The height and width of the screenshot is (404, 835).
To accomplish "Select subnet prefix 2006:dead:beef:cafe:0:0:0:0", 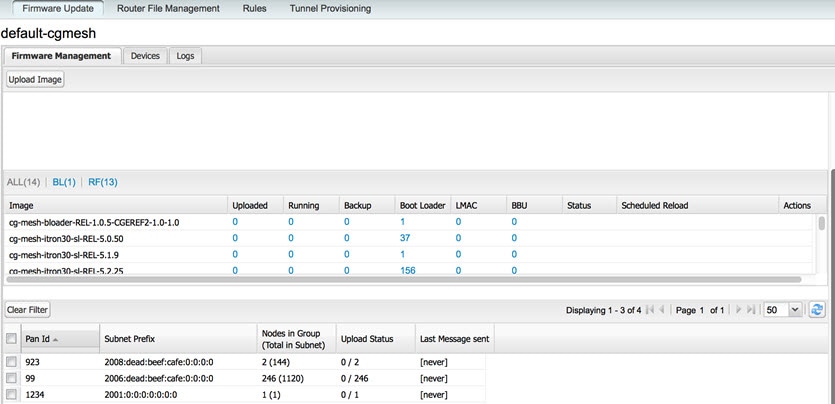I will [159, 378].
